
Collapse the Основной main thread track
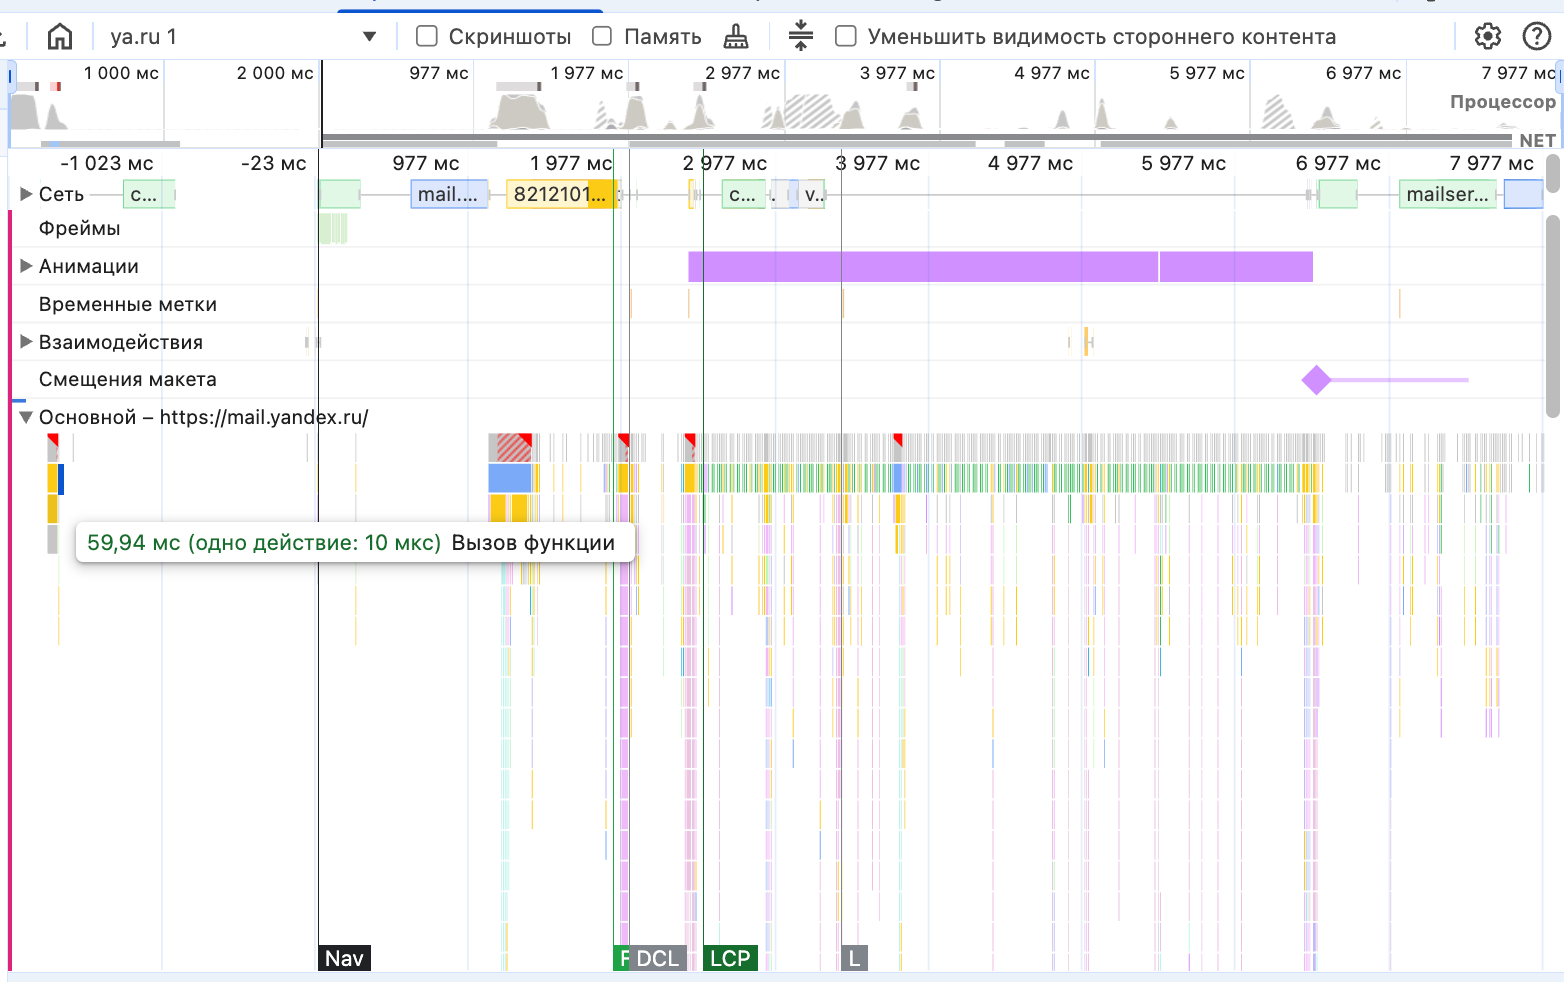click(x=27, y=418)
